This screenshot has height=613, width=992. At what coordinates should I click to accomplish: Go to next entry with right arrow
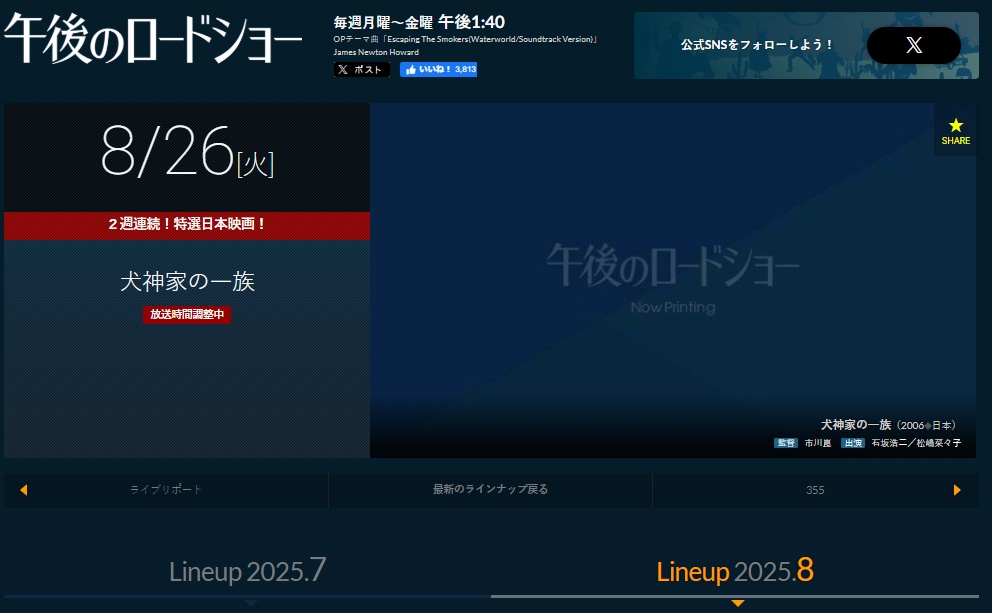coord(957,490)
